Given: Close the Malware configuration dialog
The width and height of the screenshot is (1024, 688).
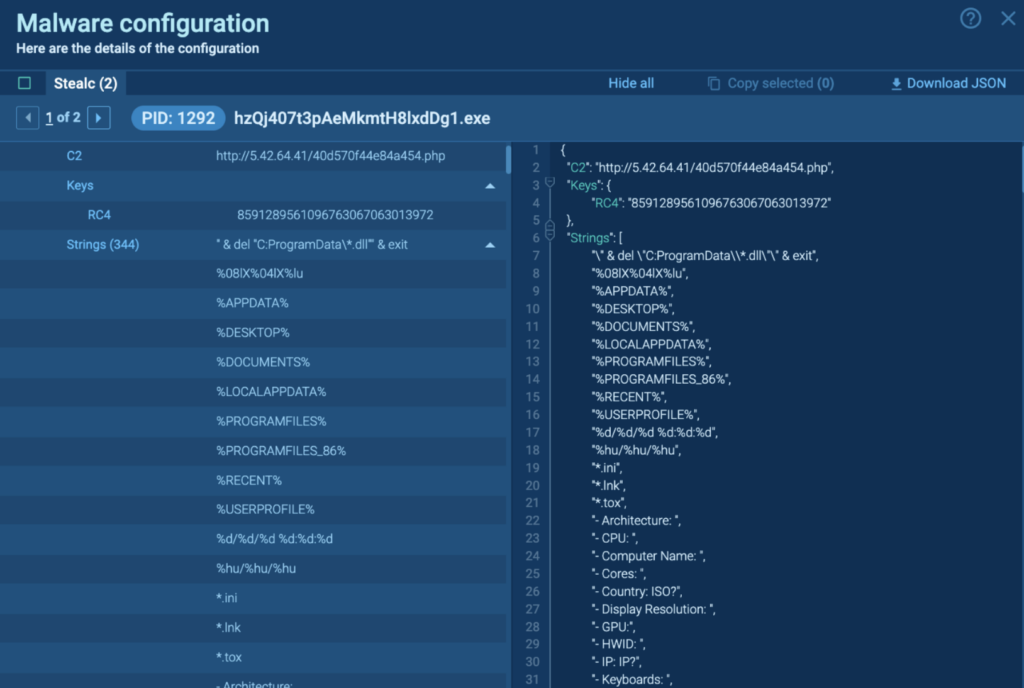Looking at the screenshot, I should [x=1008, y=19].
